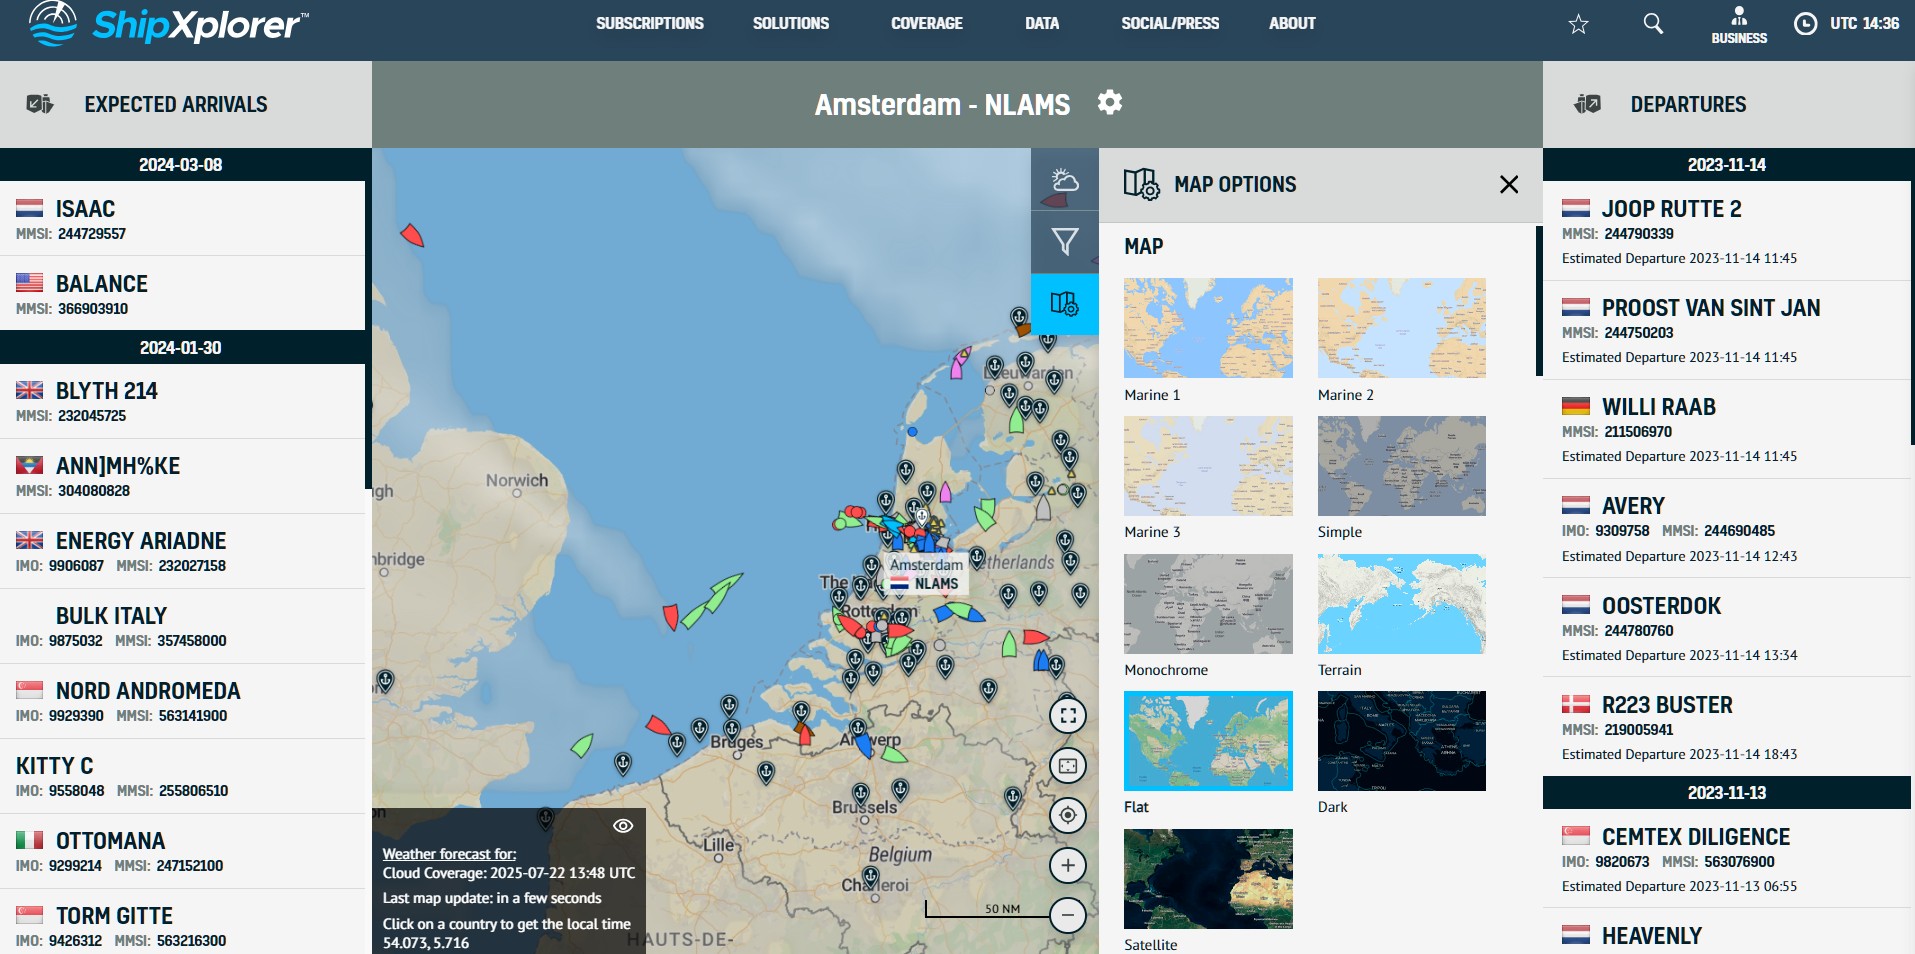Screen dimensions: 1915x954
Task: Enter fullscreen map with the brackets icon
Action: pos(1067,715)
